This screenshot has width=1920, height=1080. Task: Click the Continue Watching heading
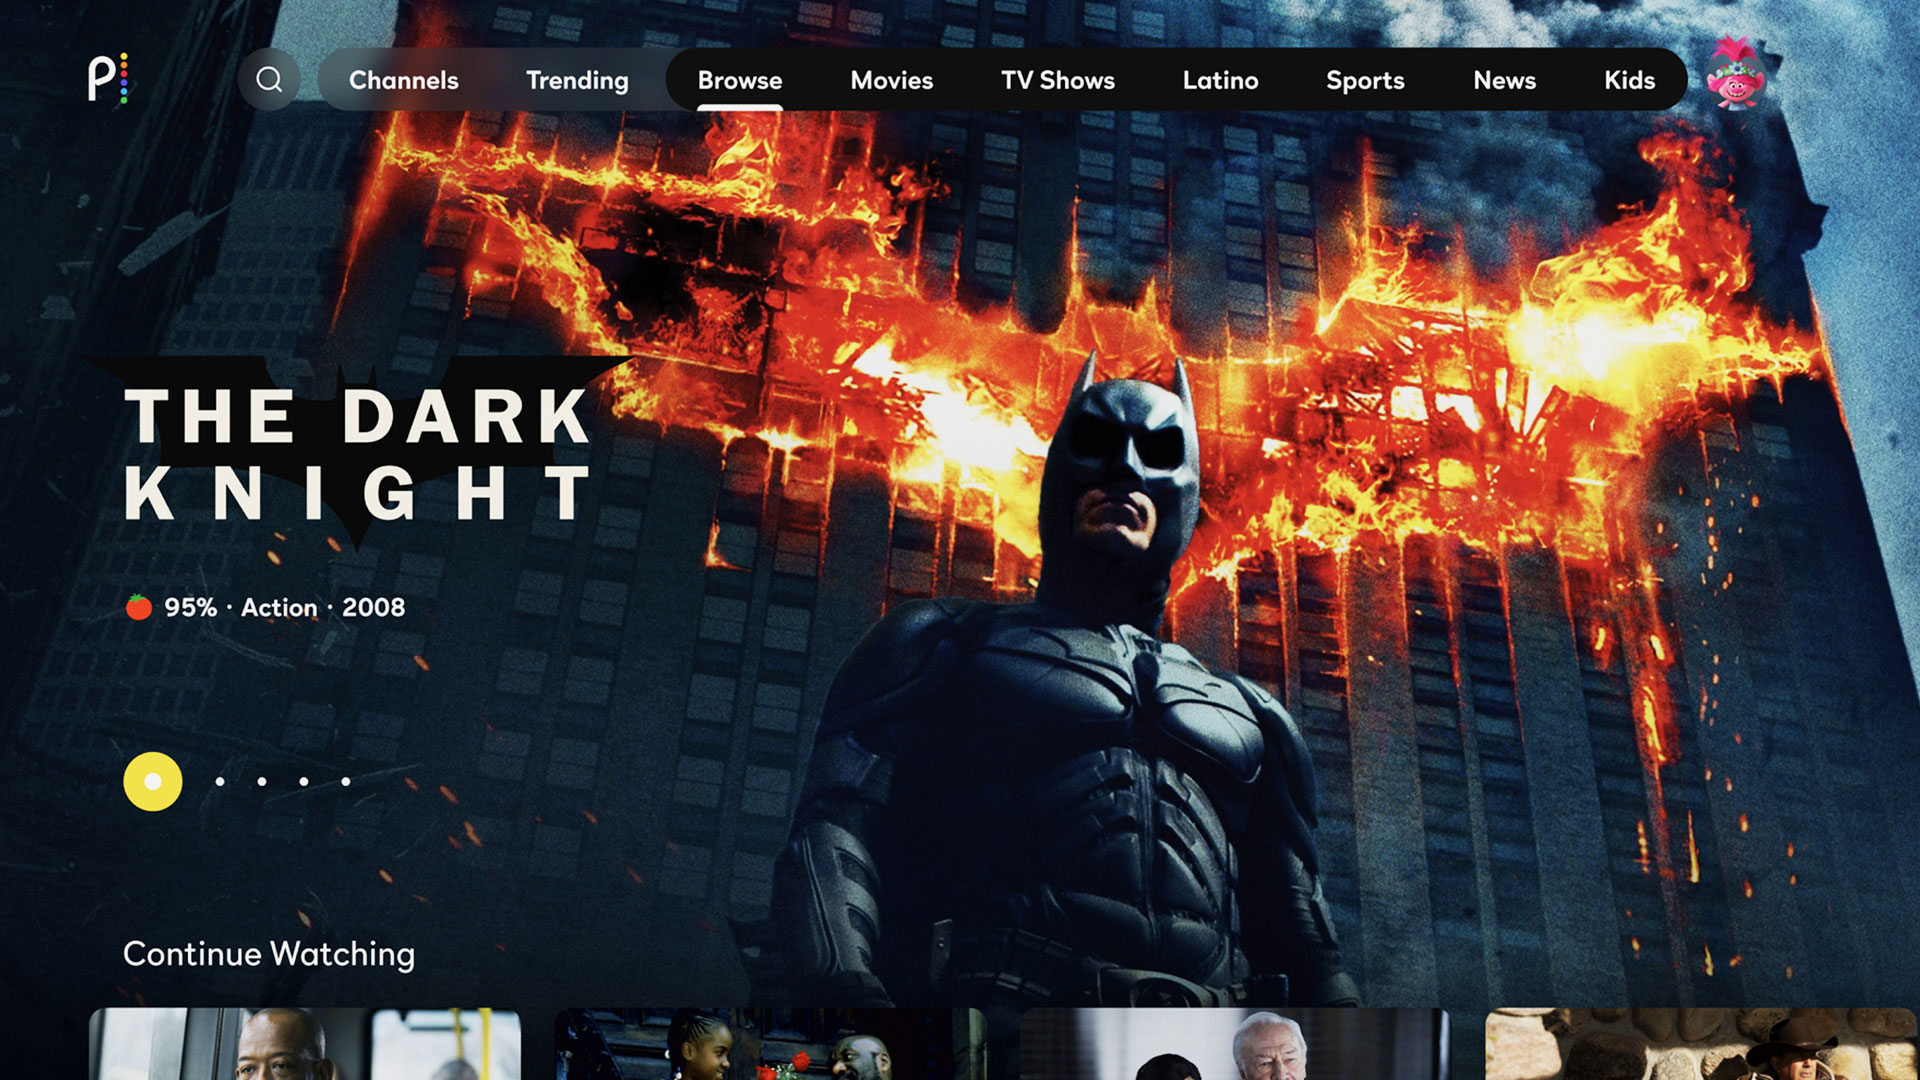pyautogui.click(x=269, y=954)
